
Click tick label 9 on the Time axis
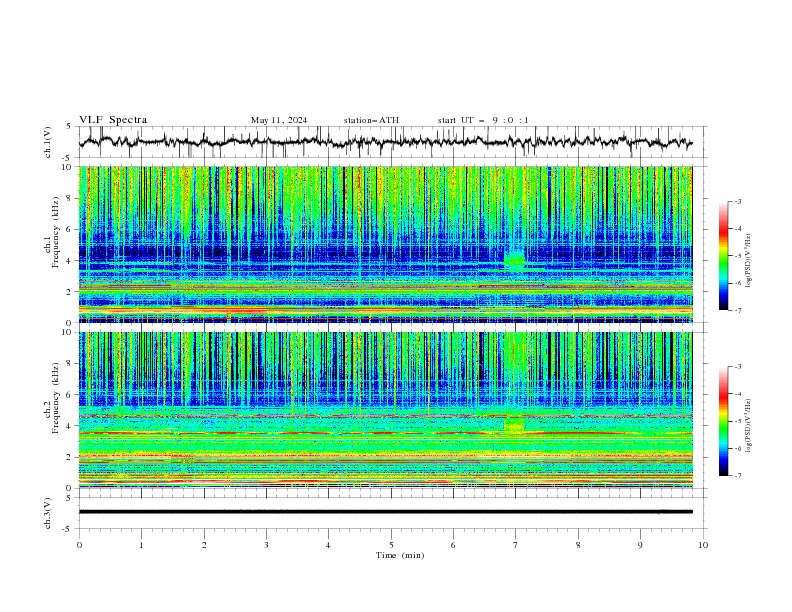(x=640, y=545)
